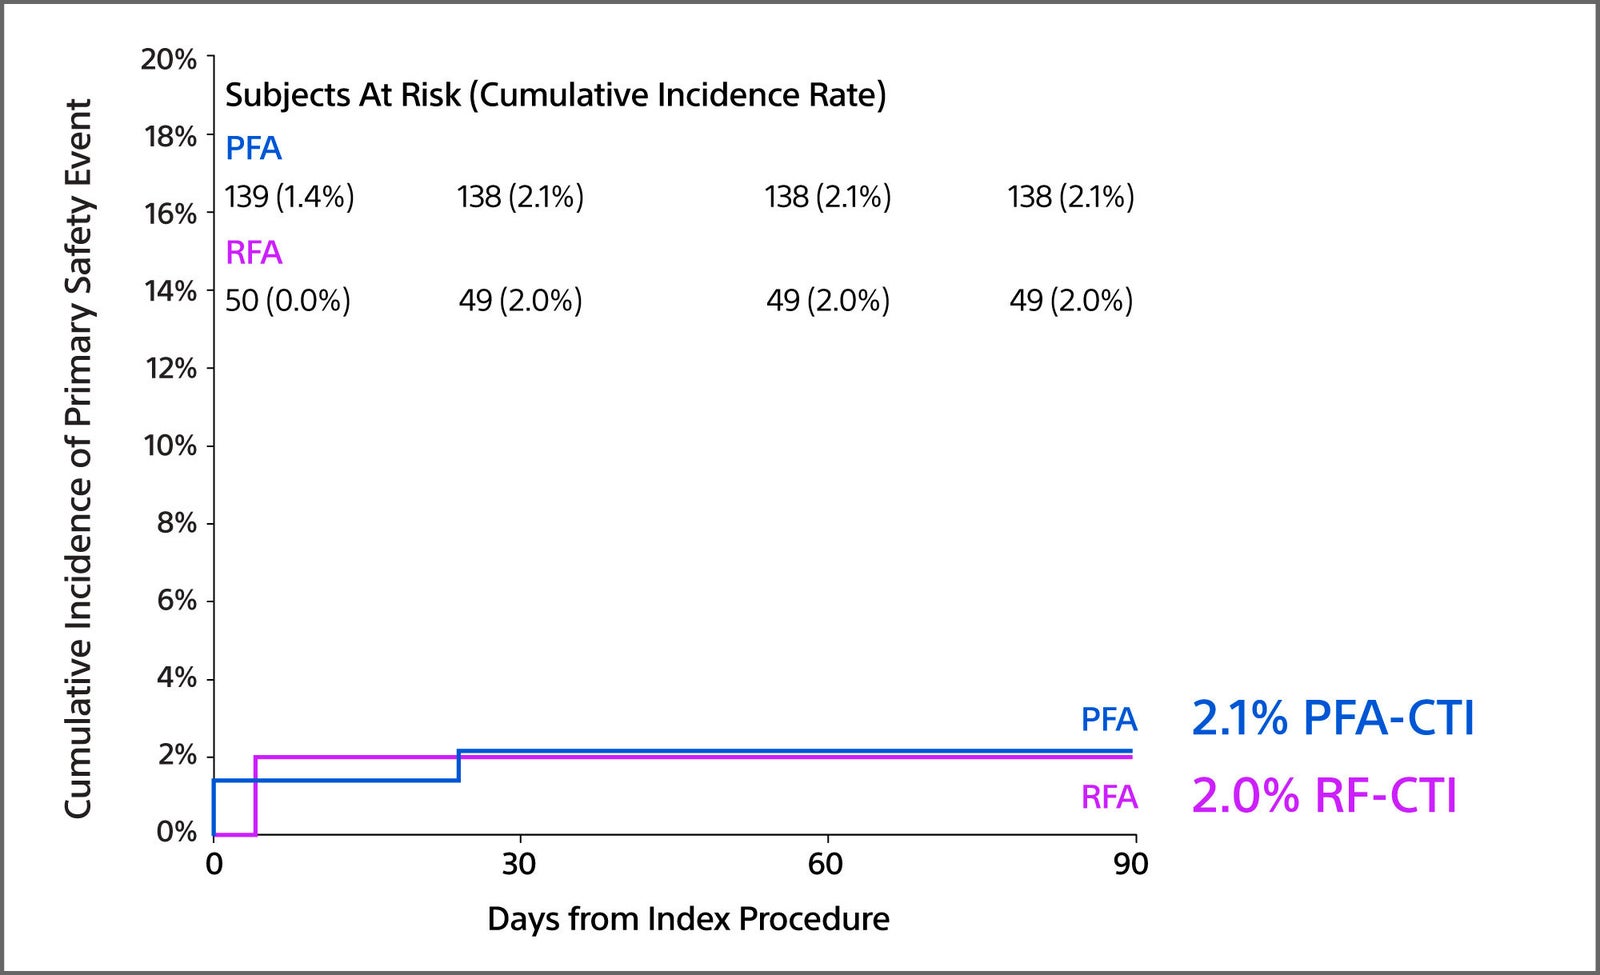Select the blue PFA header label
The width and height of the screenshot is (1600, 975).
(253, 149)
